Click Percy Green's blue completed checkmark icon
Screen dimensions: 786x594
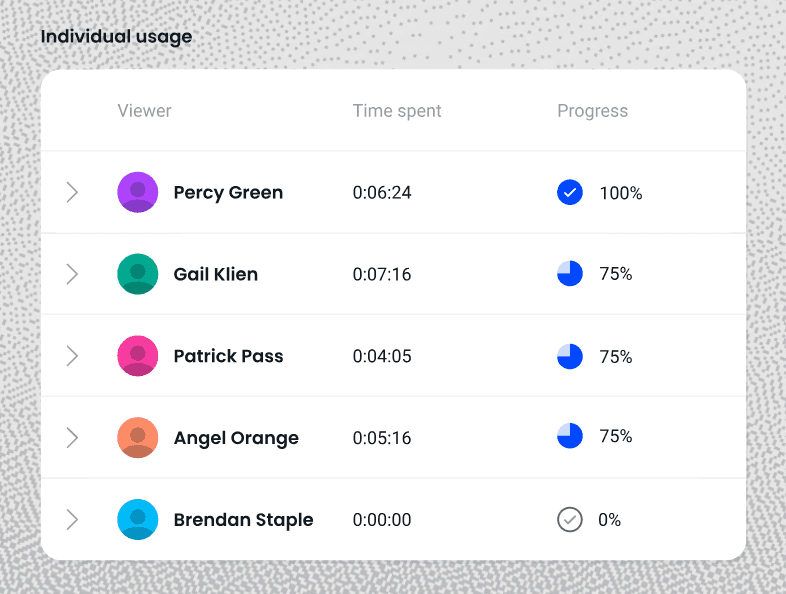click(x=570, y=192)
